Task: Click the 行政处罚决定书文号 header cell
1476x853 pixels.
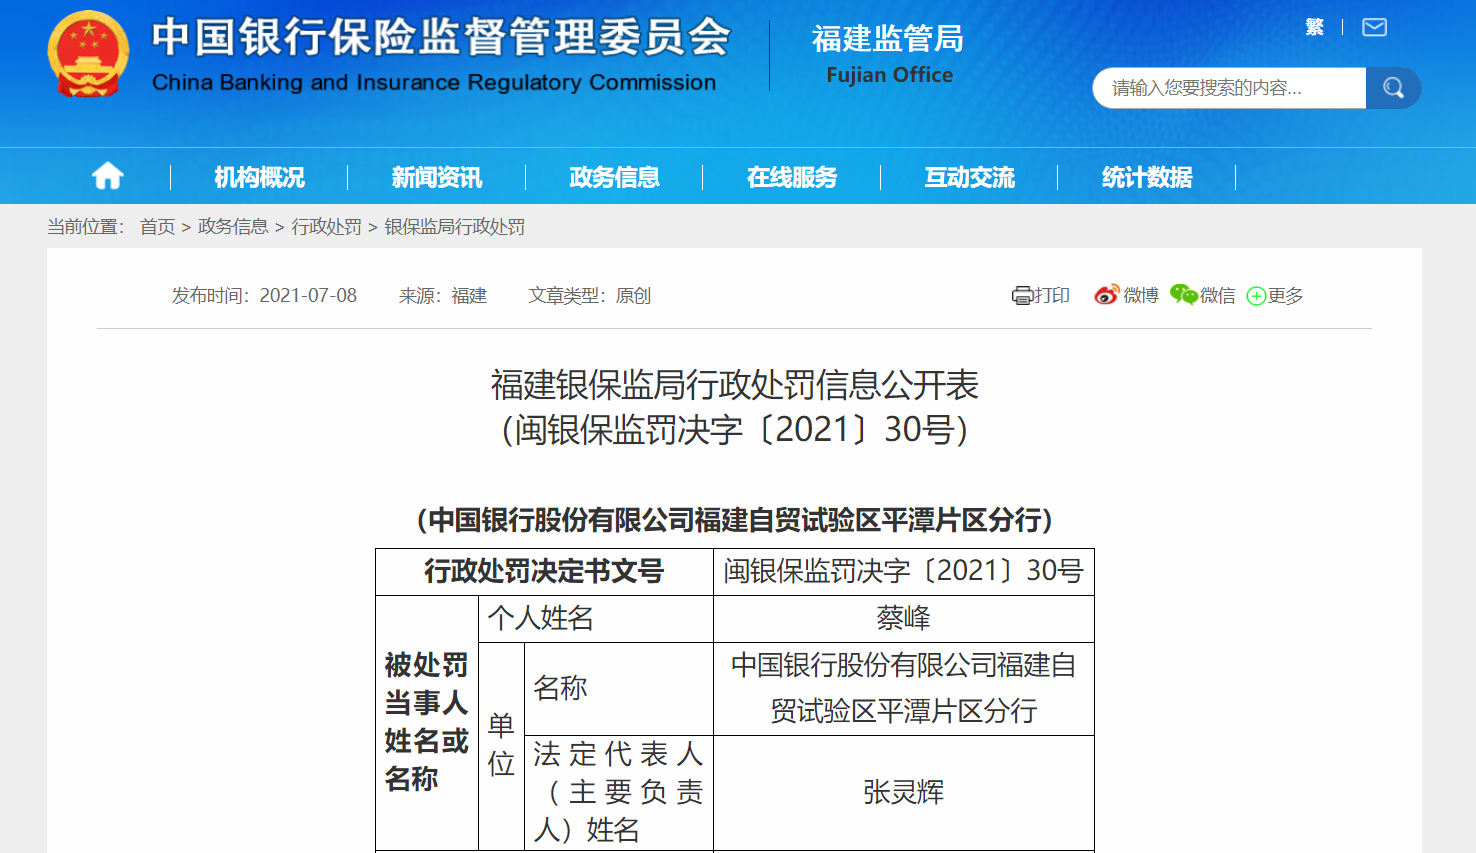Action: [x=544, y=572]
